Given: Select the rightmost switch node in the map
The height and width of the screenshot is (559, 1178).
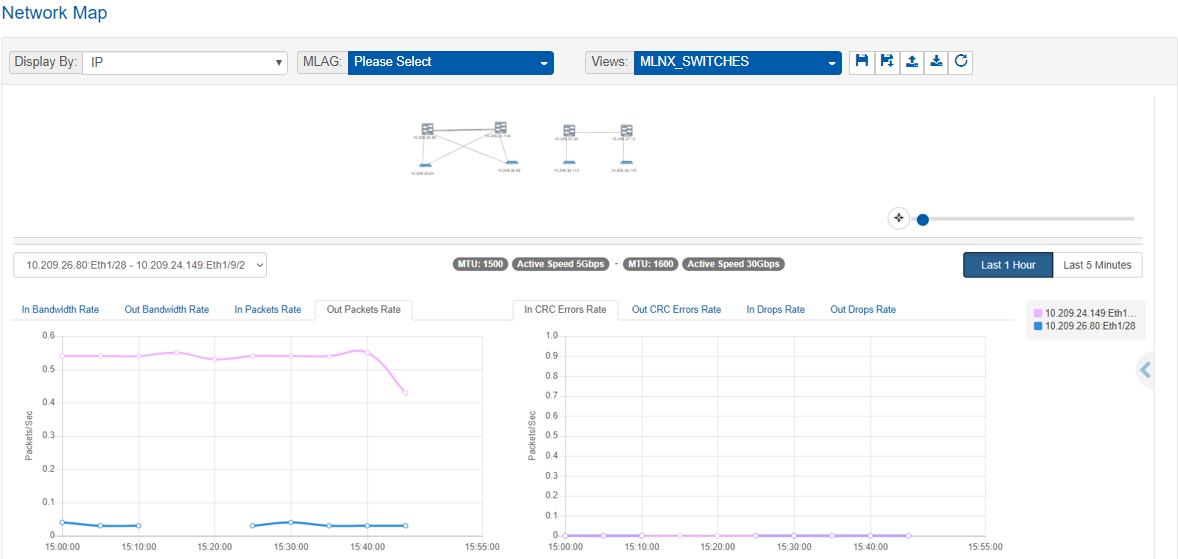Looking at the screenshot, I should pos(626,130).
